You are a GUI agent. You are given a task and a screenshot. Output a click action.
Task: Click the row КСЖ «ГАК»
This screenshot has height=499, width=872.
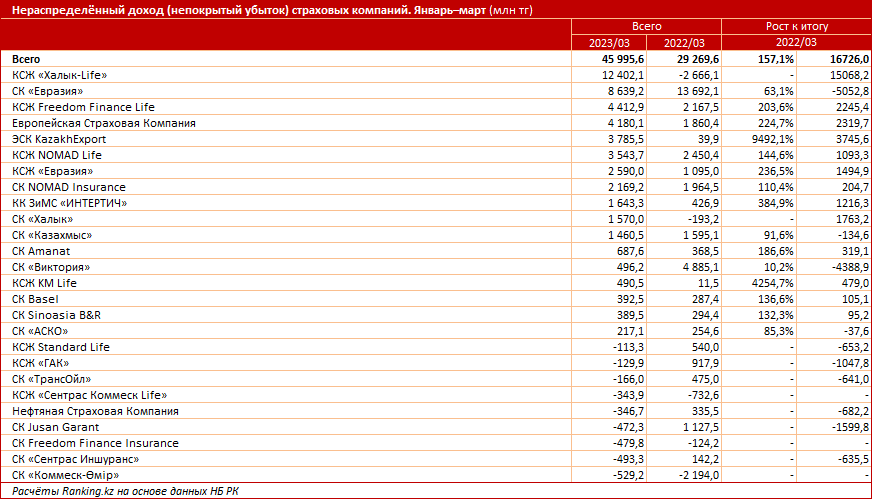(x=436, y=364)
